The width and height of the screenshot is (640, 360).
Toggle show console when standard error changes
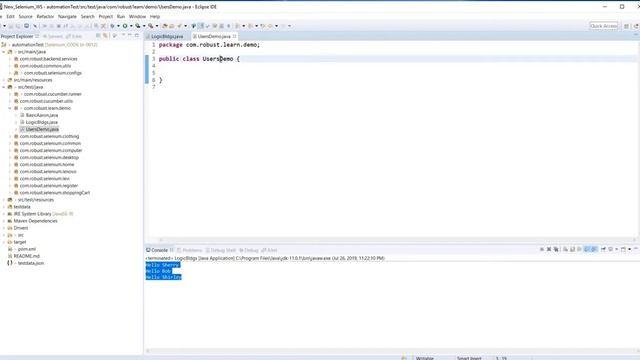(594, 249)
